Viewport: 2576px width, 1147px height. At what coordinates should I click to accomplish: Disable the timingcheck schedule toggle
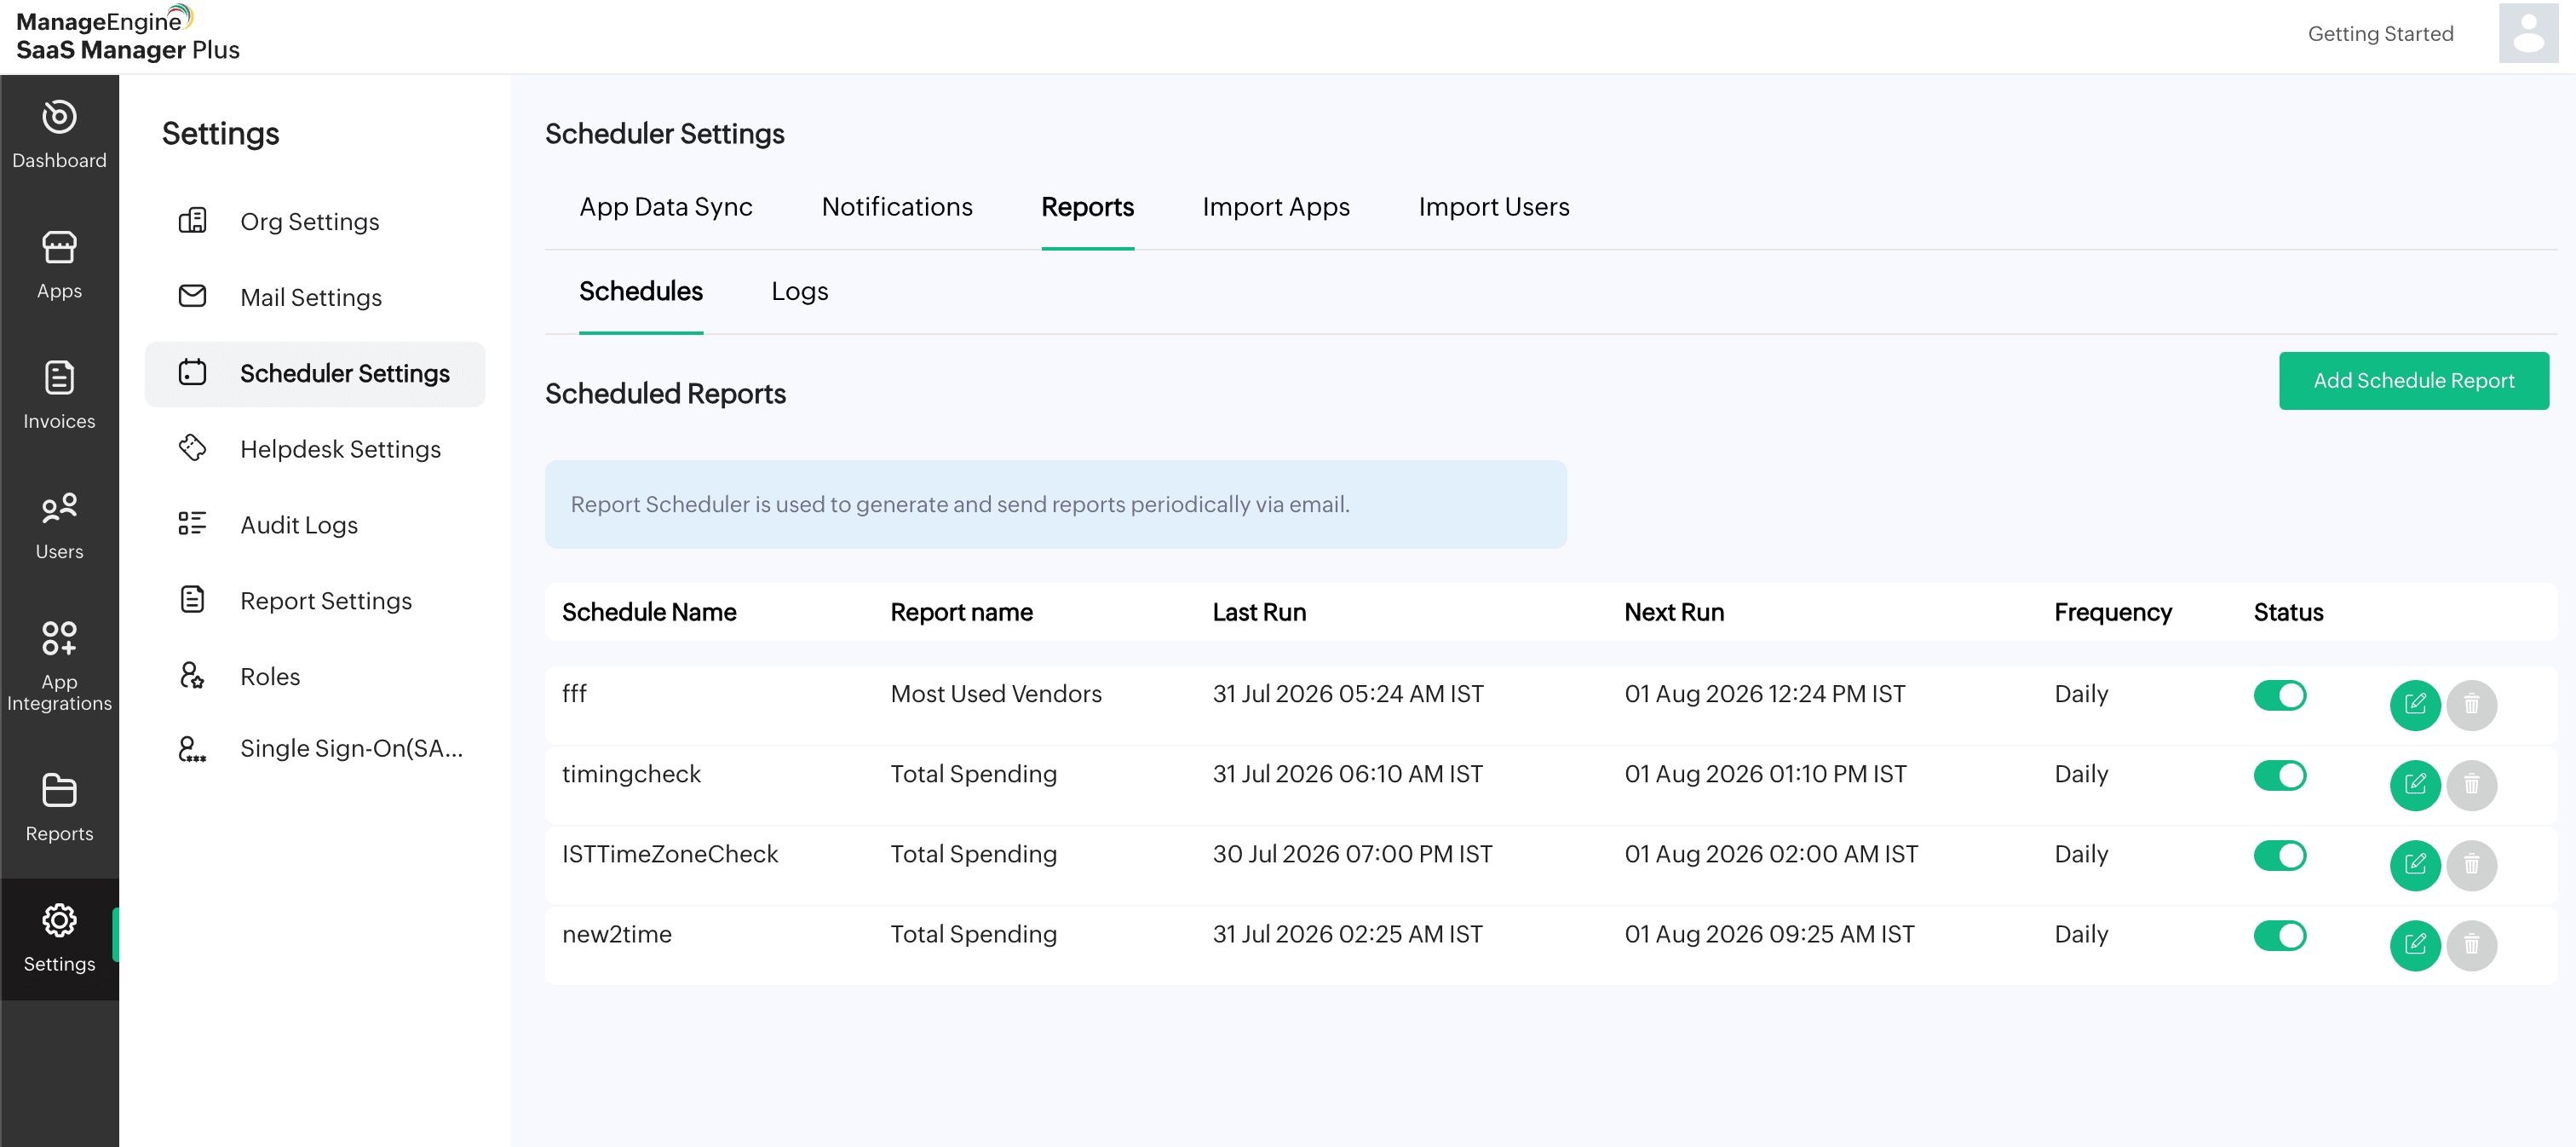2280,775
